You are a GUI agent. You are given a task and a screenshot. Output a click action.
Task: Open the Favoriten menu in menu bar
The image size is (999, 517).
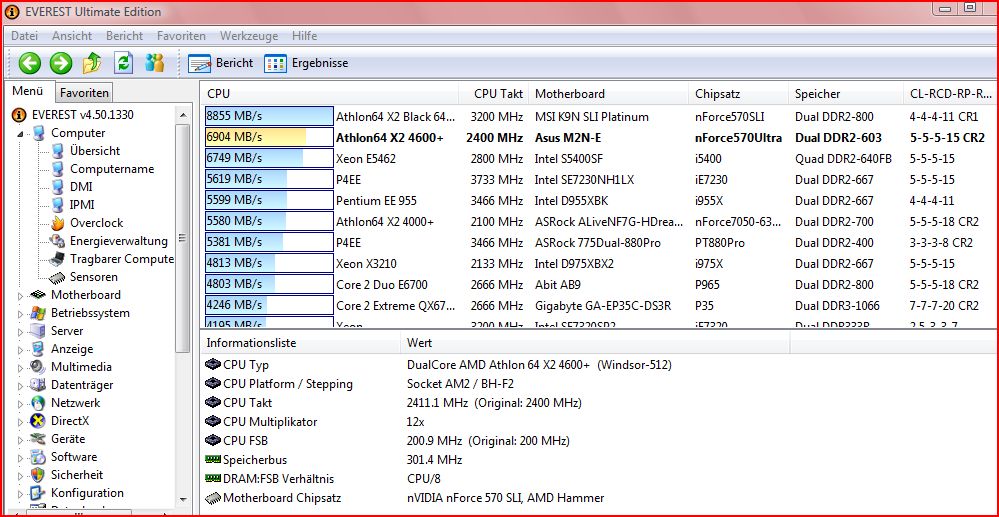[x=181, y=36]
